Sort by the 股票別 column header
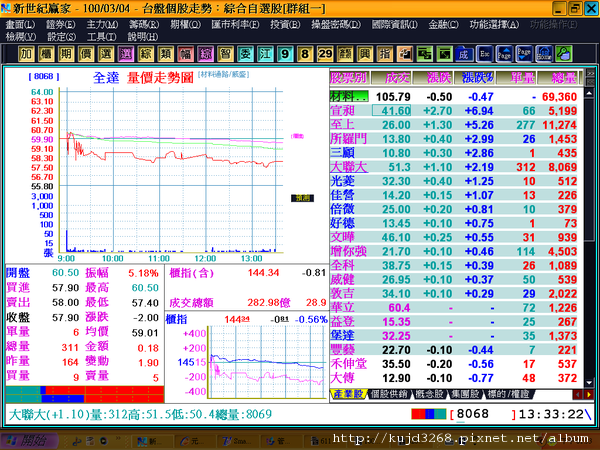The image size is (600, 450). [x=349, y=78]
